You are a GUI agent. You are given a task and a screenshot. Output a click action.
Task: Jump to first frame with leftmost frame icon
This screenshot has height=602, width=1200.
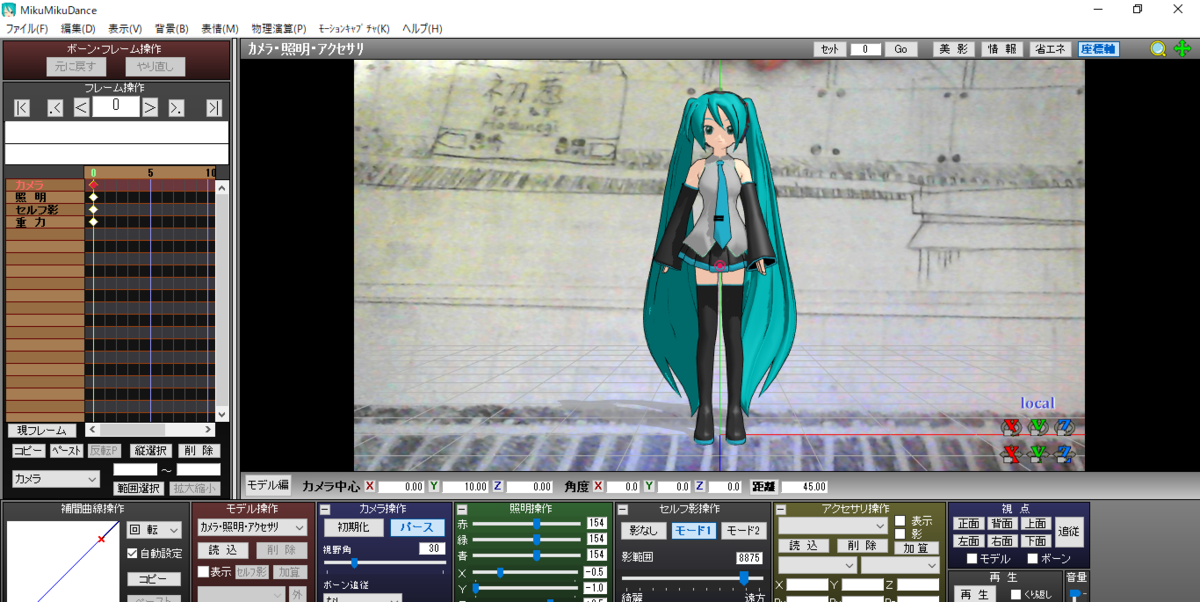21,107
